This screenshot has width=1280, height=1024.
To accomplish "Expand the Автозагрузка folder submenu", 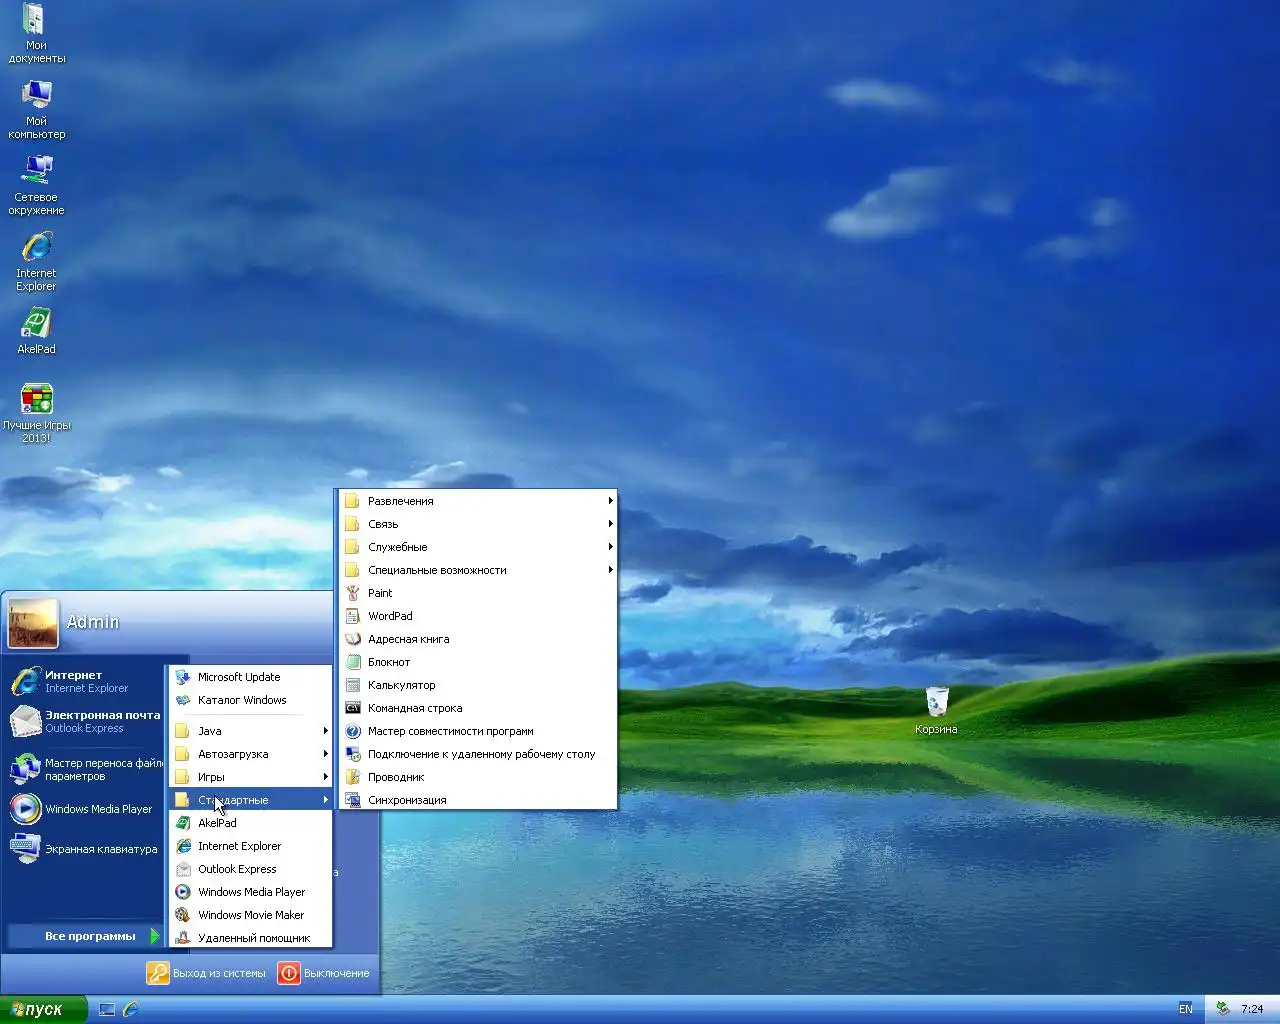I will (x=250, y=754).
